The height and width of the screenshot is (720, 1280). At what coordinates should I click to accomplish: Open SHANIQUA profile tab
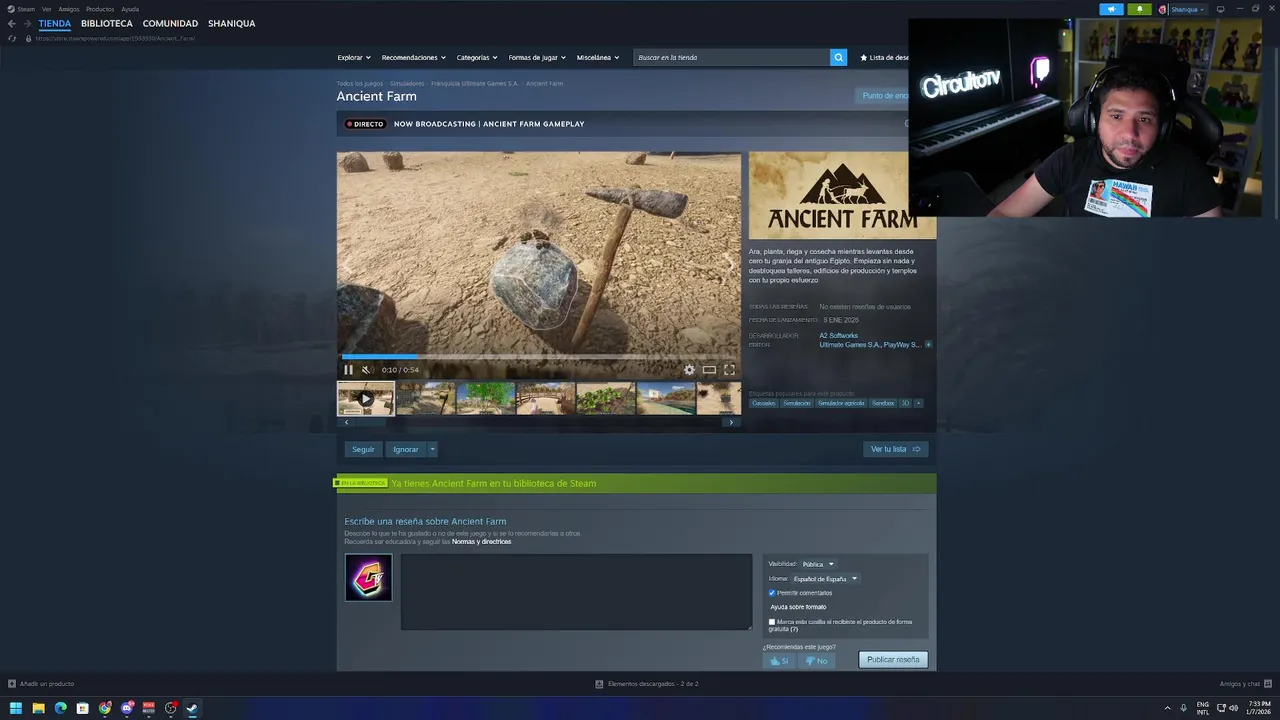point(232,23)
